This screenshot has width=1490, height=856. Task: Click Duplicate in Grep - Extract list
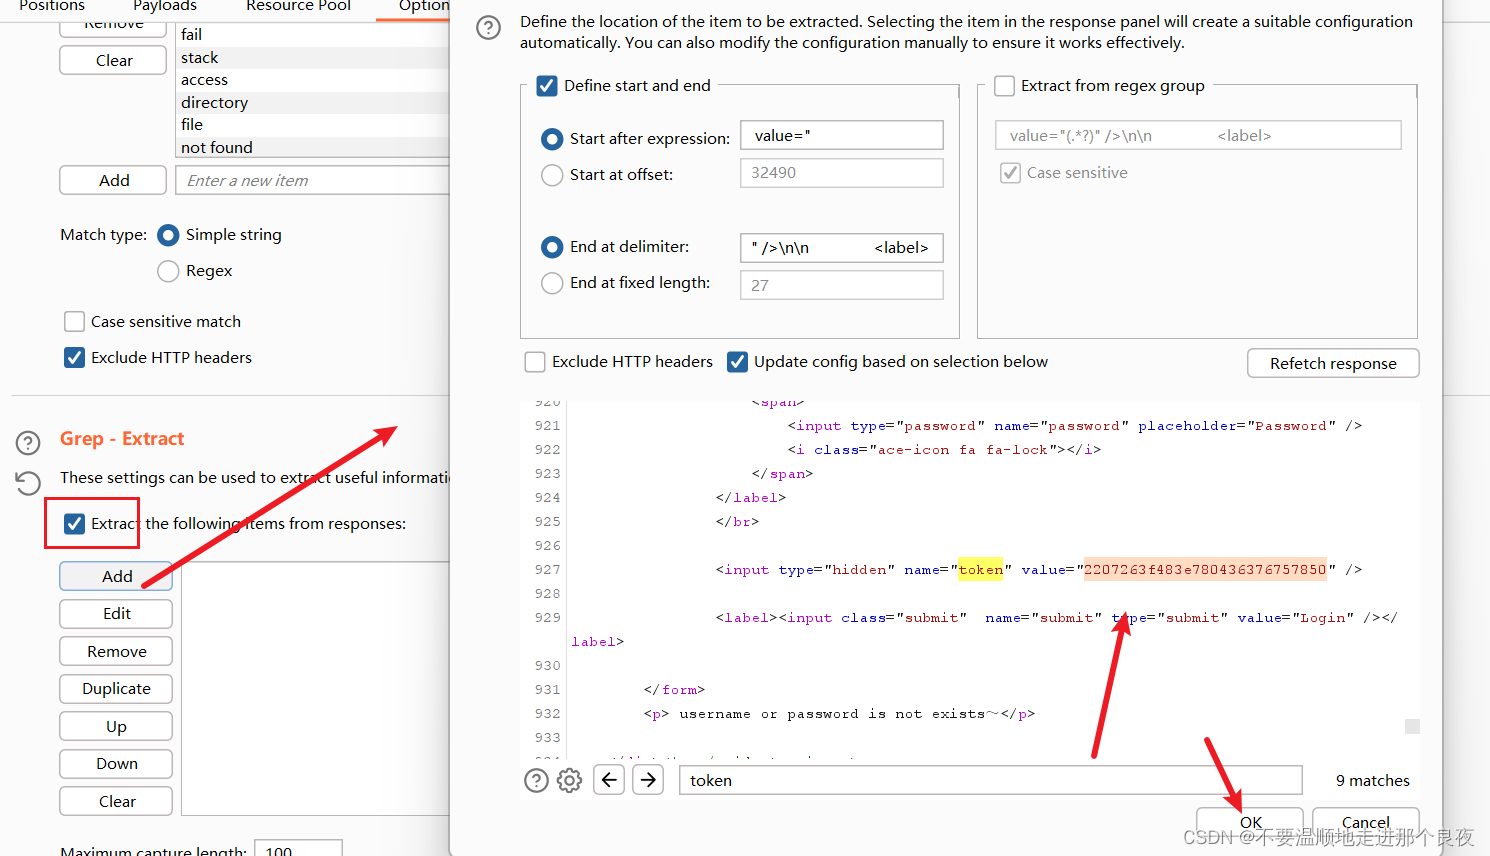pos(116,689)
